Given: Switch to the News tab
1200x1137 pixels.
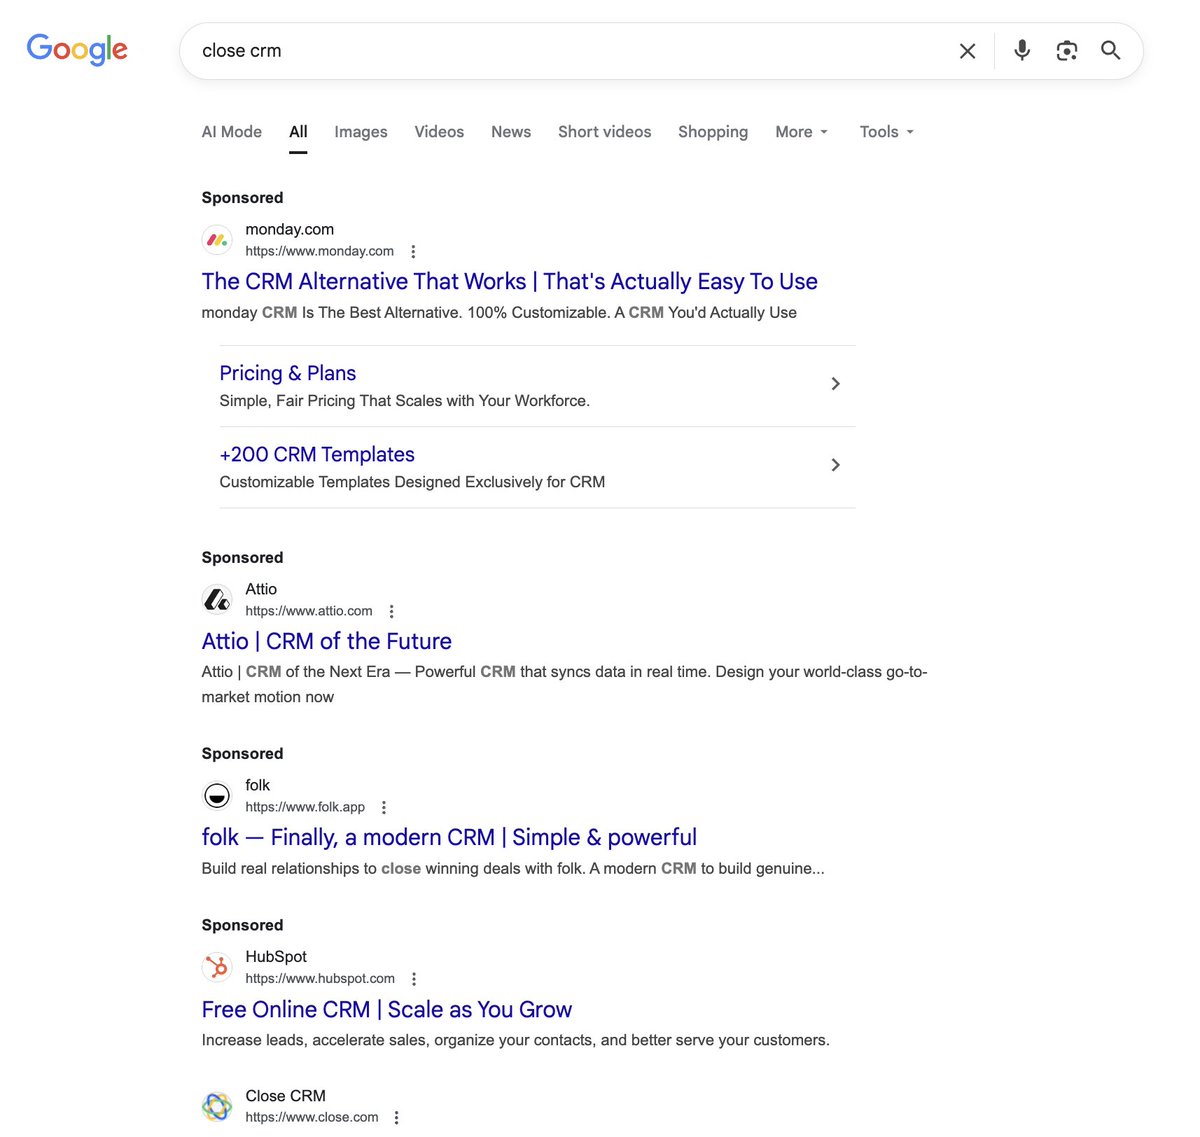Looking at the screenshot, I should (511, 132).
